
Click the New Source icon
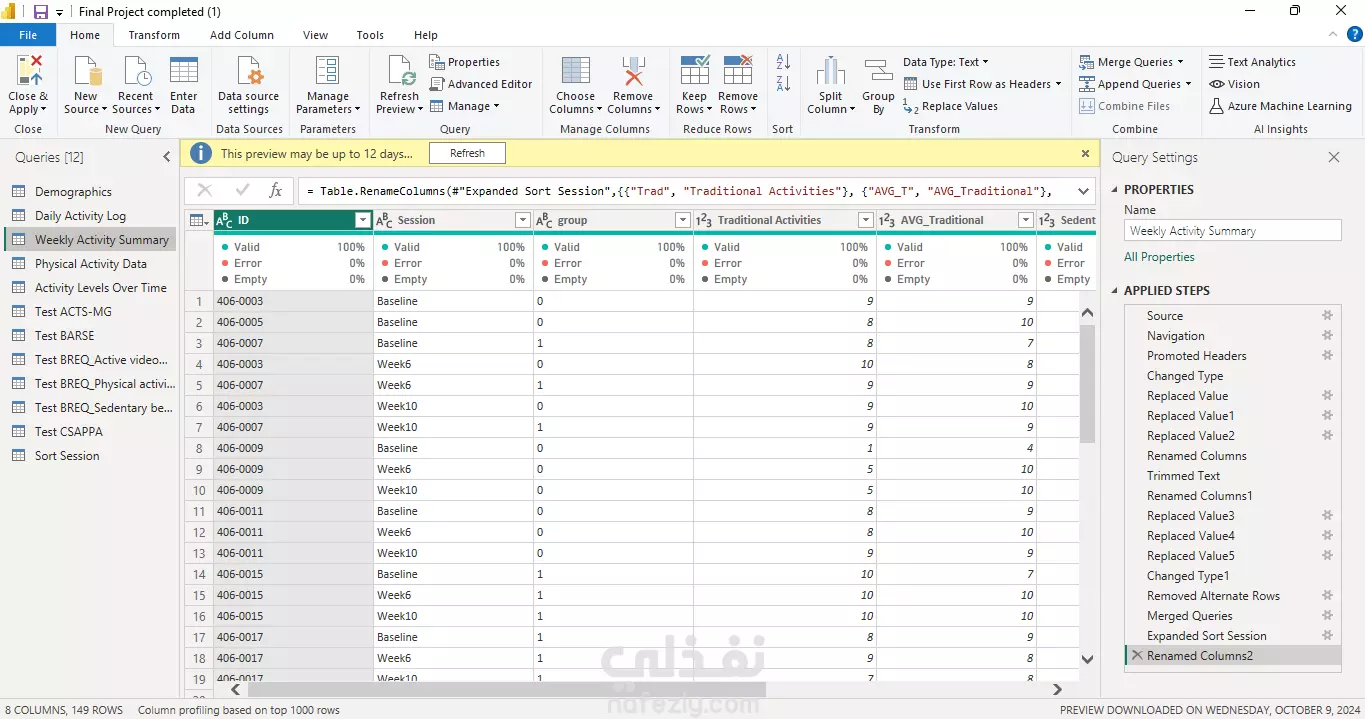tap(87, 72)
